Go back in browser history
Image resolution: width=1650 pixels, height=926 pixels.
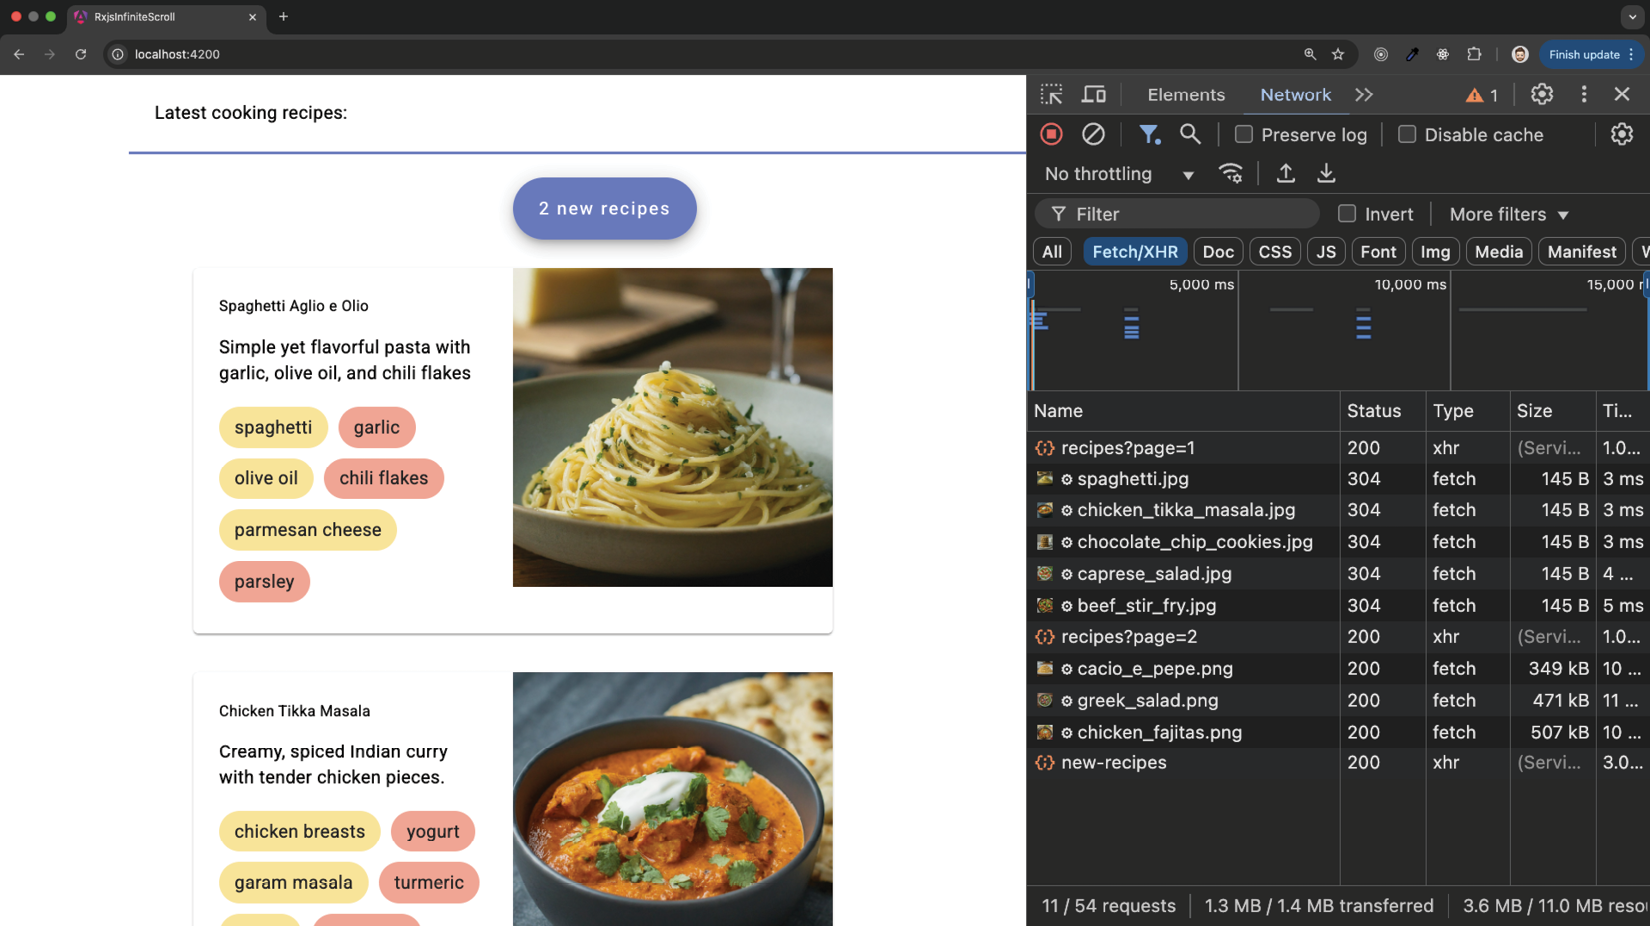pyautogui.click(x=19, y=54)
